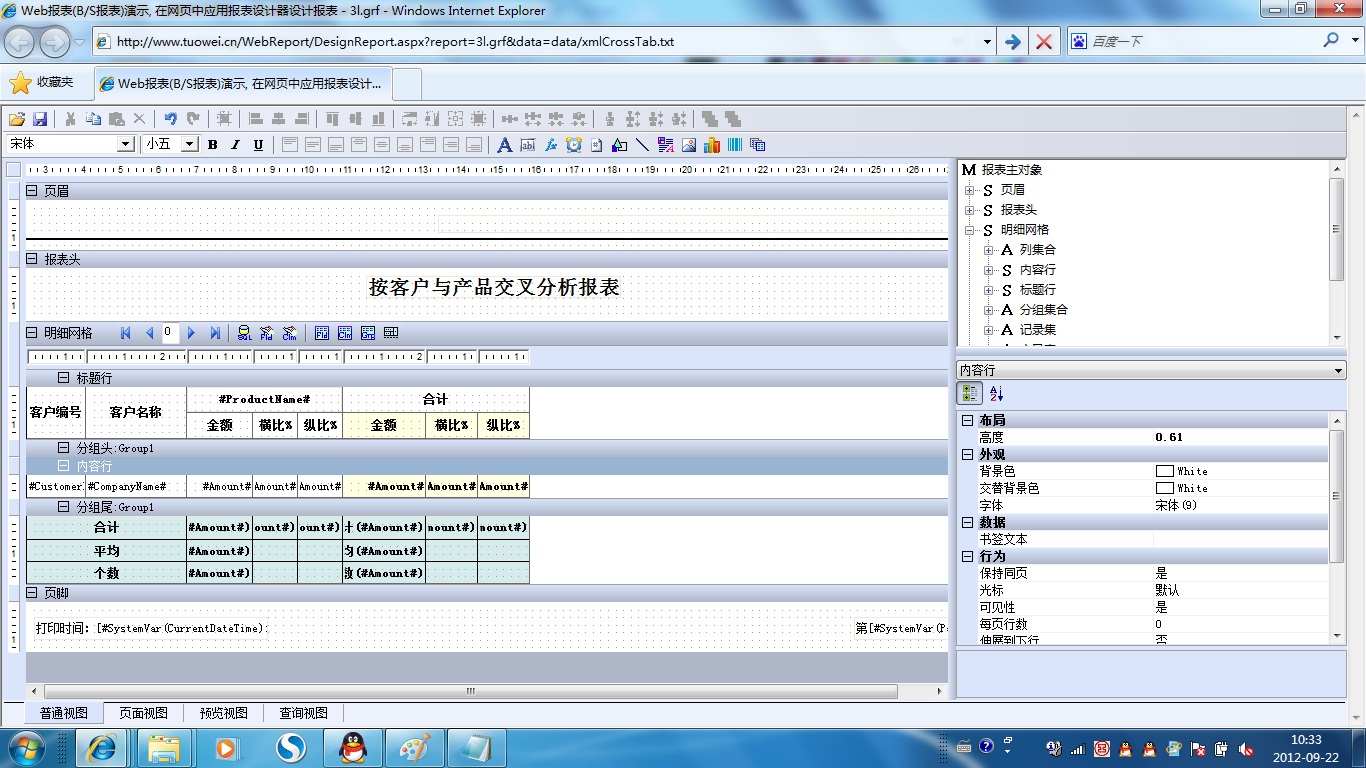Viewport: 1366px width, 768px height.
Task: Select the line drawing tool
Action: [642, 145]
